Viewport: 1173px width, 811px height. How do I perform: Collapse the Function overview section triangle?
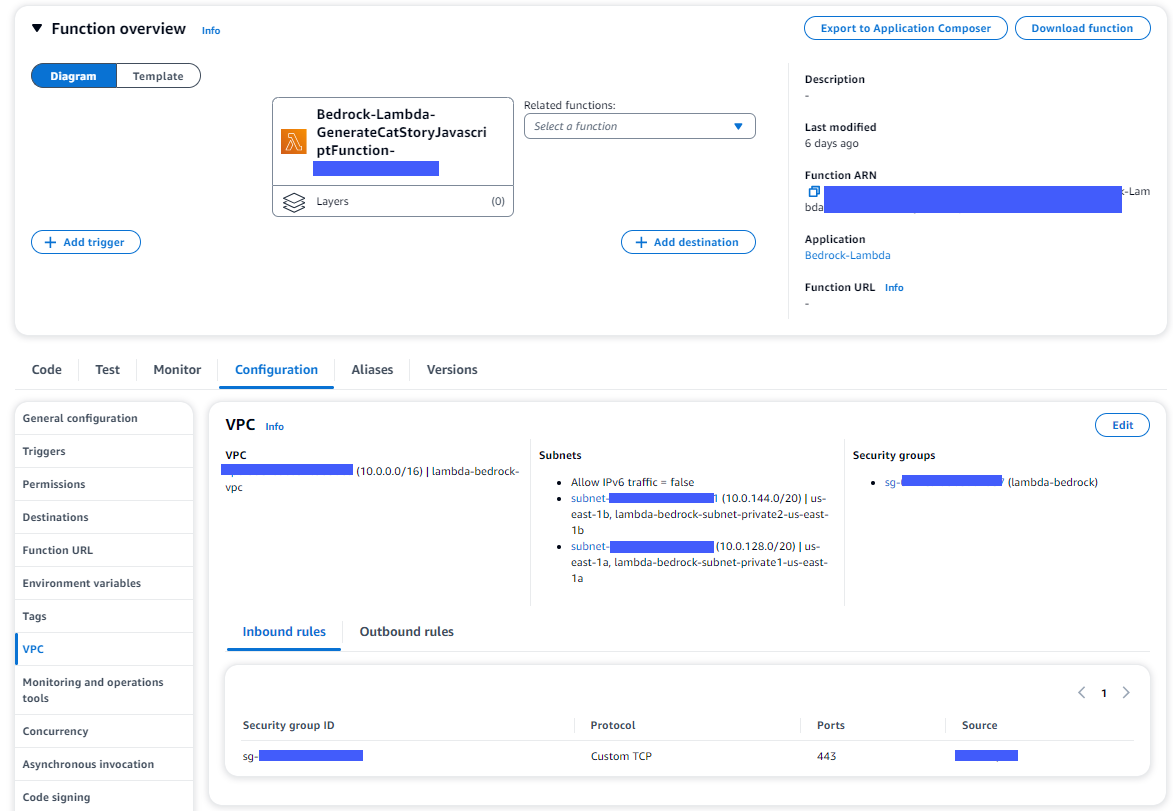[37, 28]
